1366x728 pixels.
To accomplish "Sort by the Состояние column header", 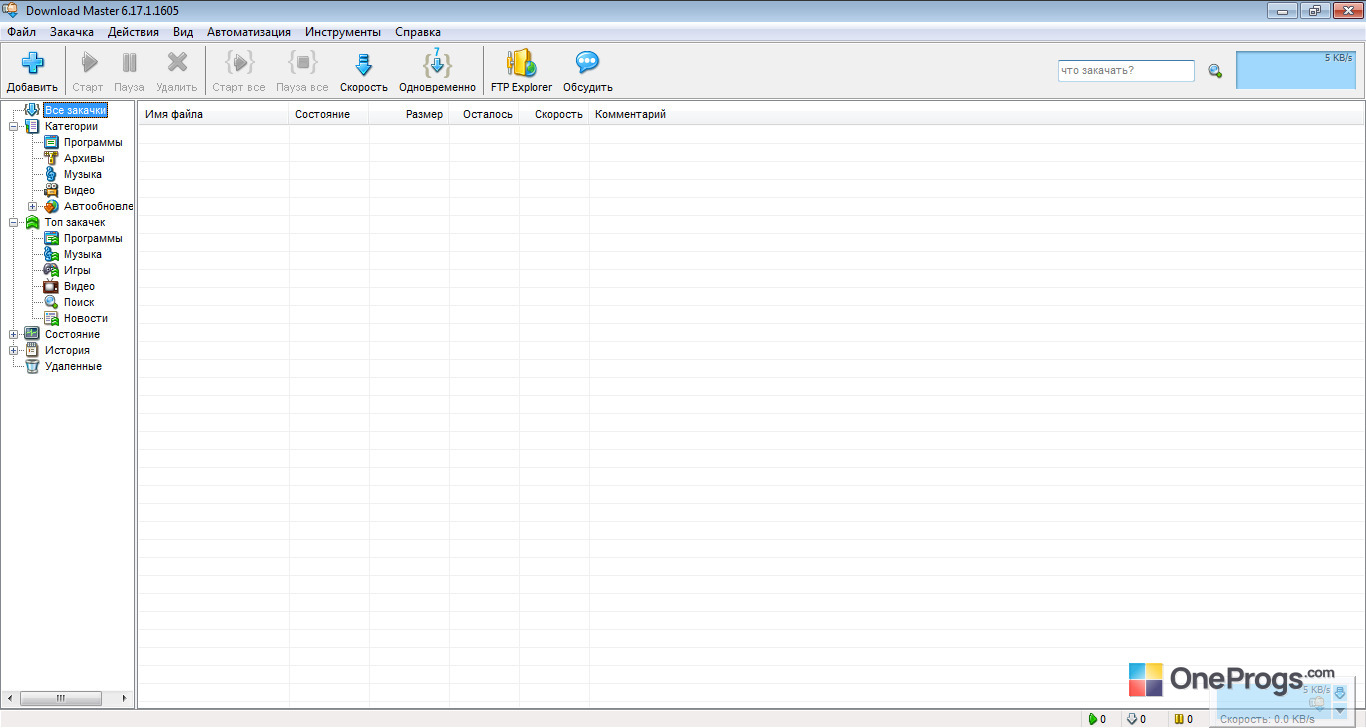I will (329, 114).
